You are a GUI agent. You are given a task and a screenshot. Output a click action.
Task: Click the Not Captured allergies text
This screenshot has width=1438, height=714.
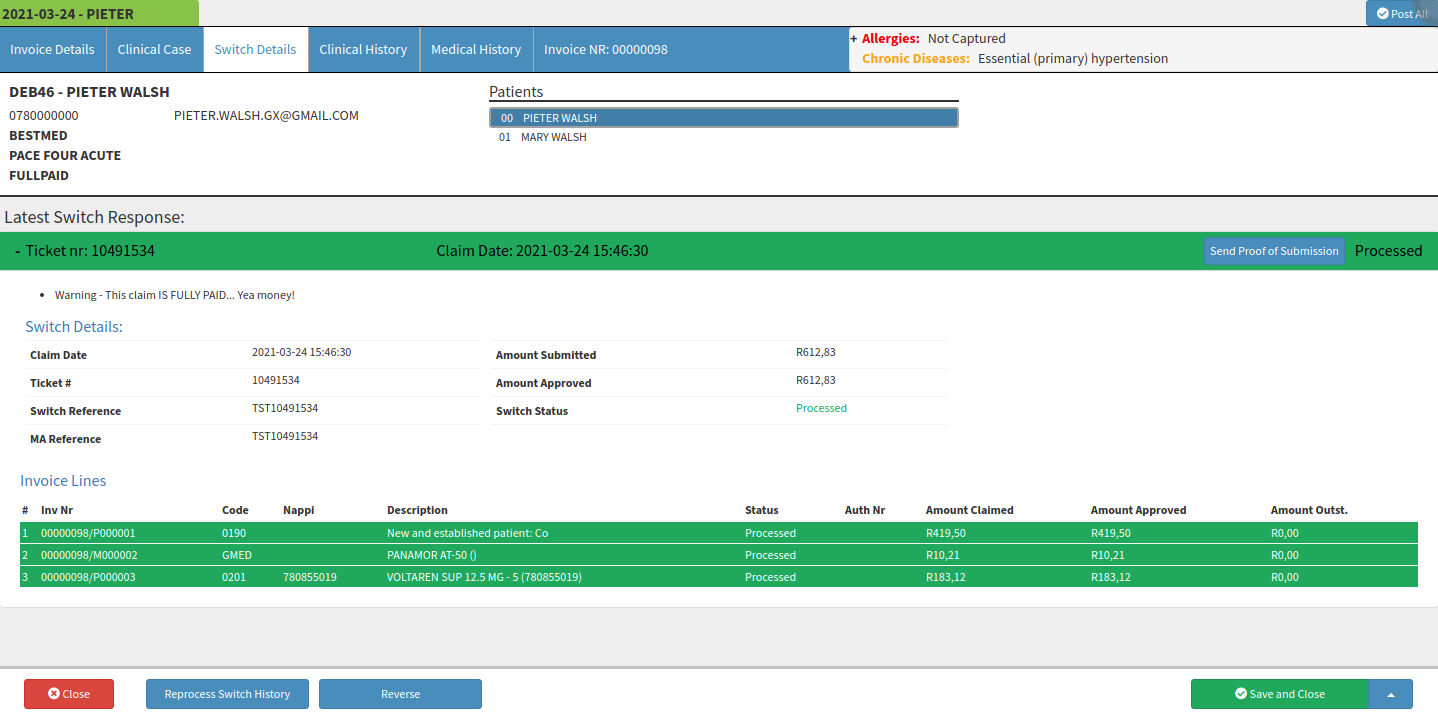tap(966, 38)
